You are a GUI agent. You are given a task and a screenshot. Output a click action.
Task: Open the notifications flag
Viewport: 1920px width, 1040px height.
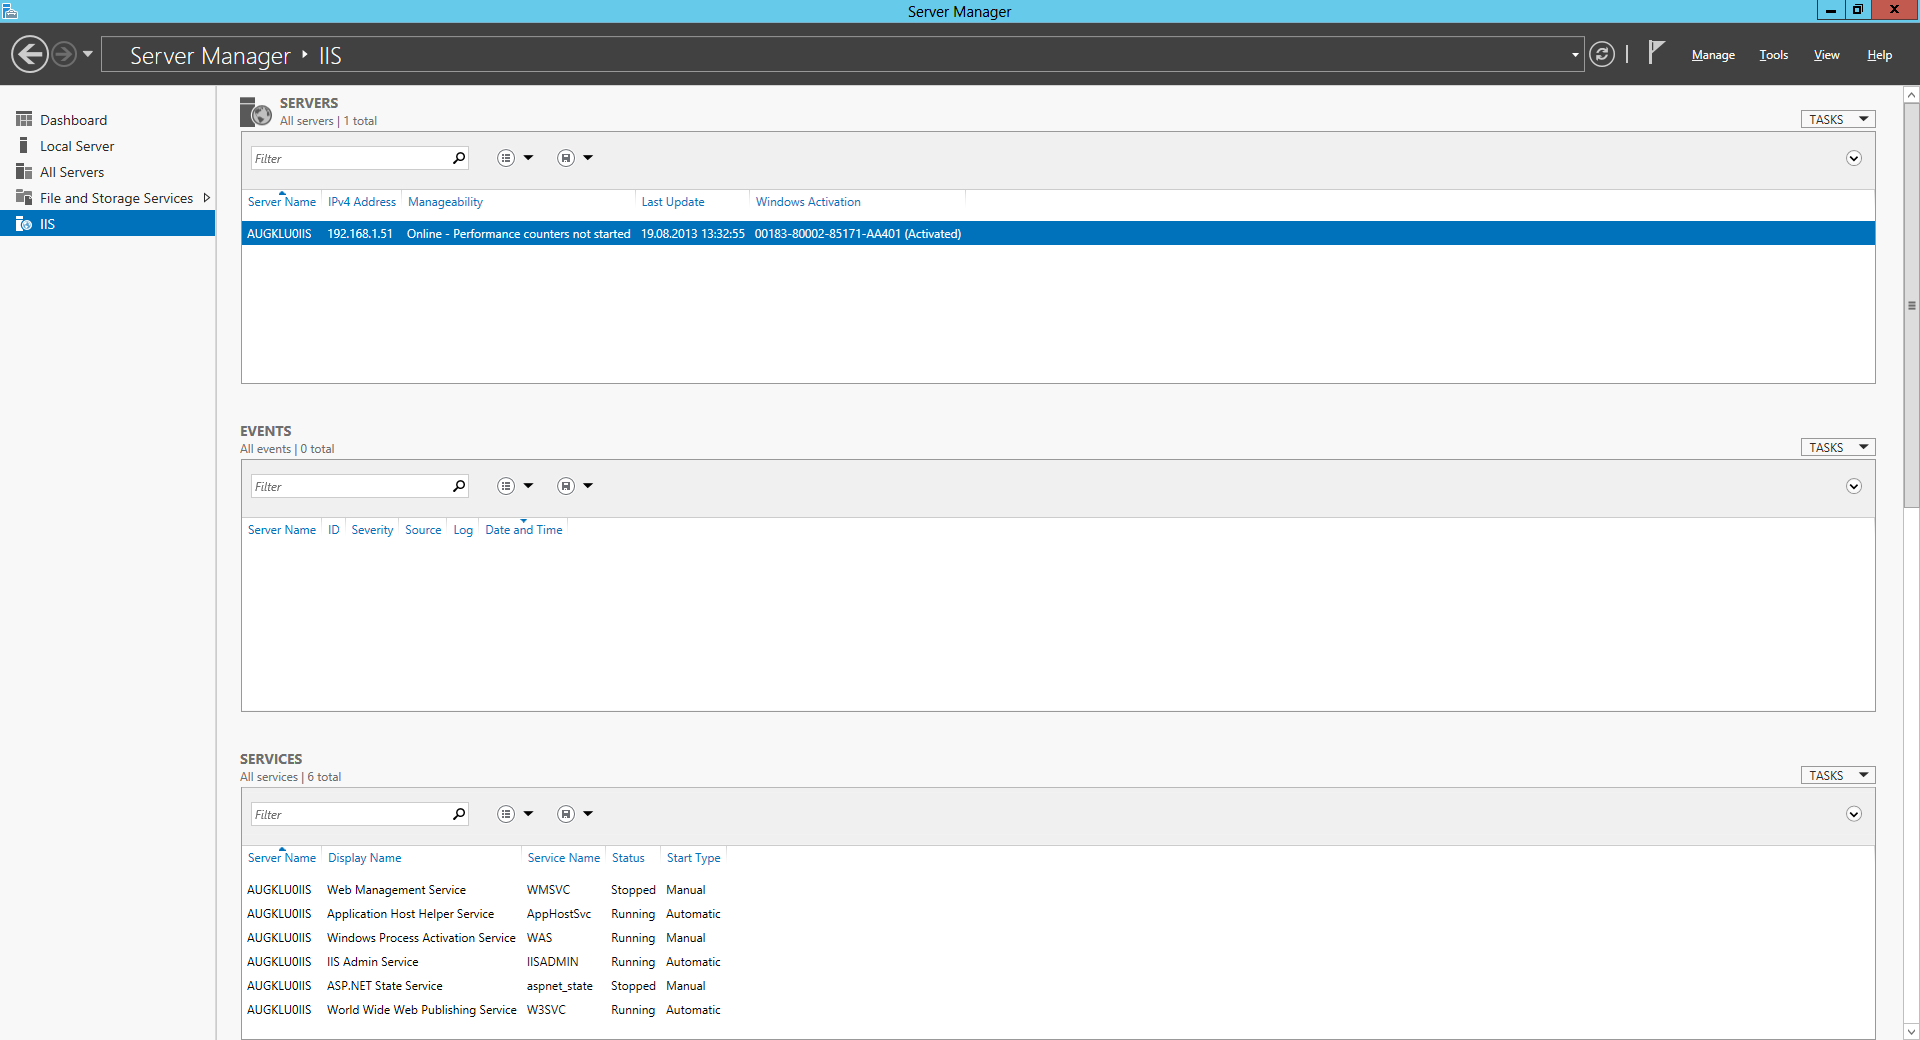1656,52
